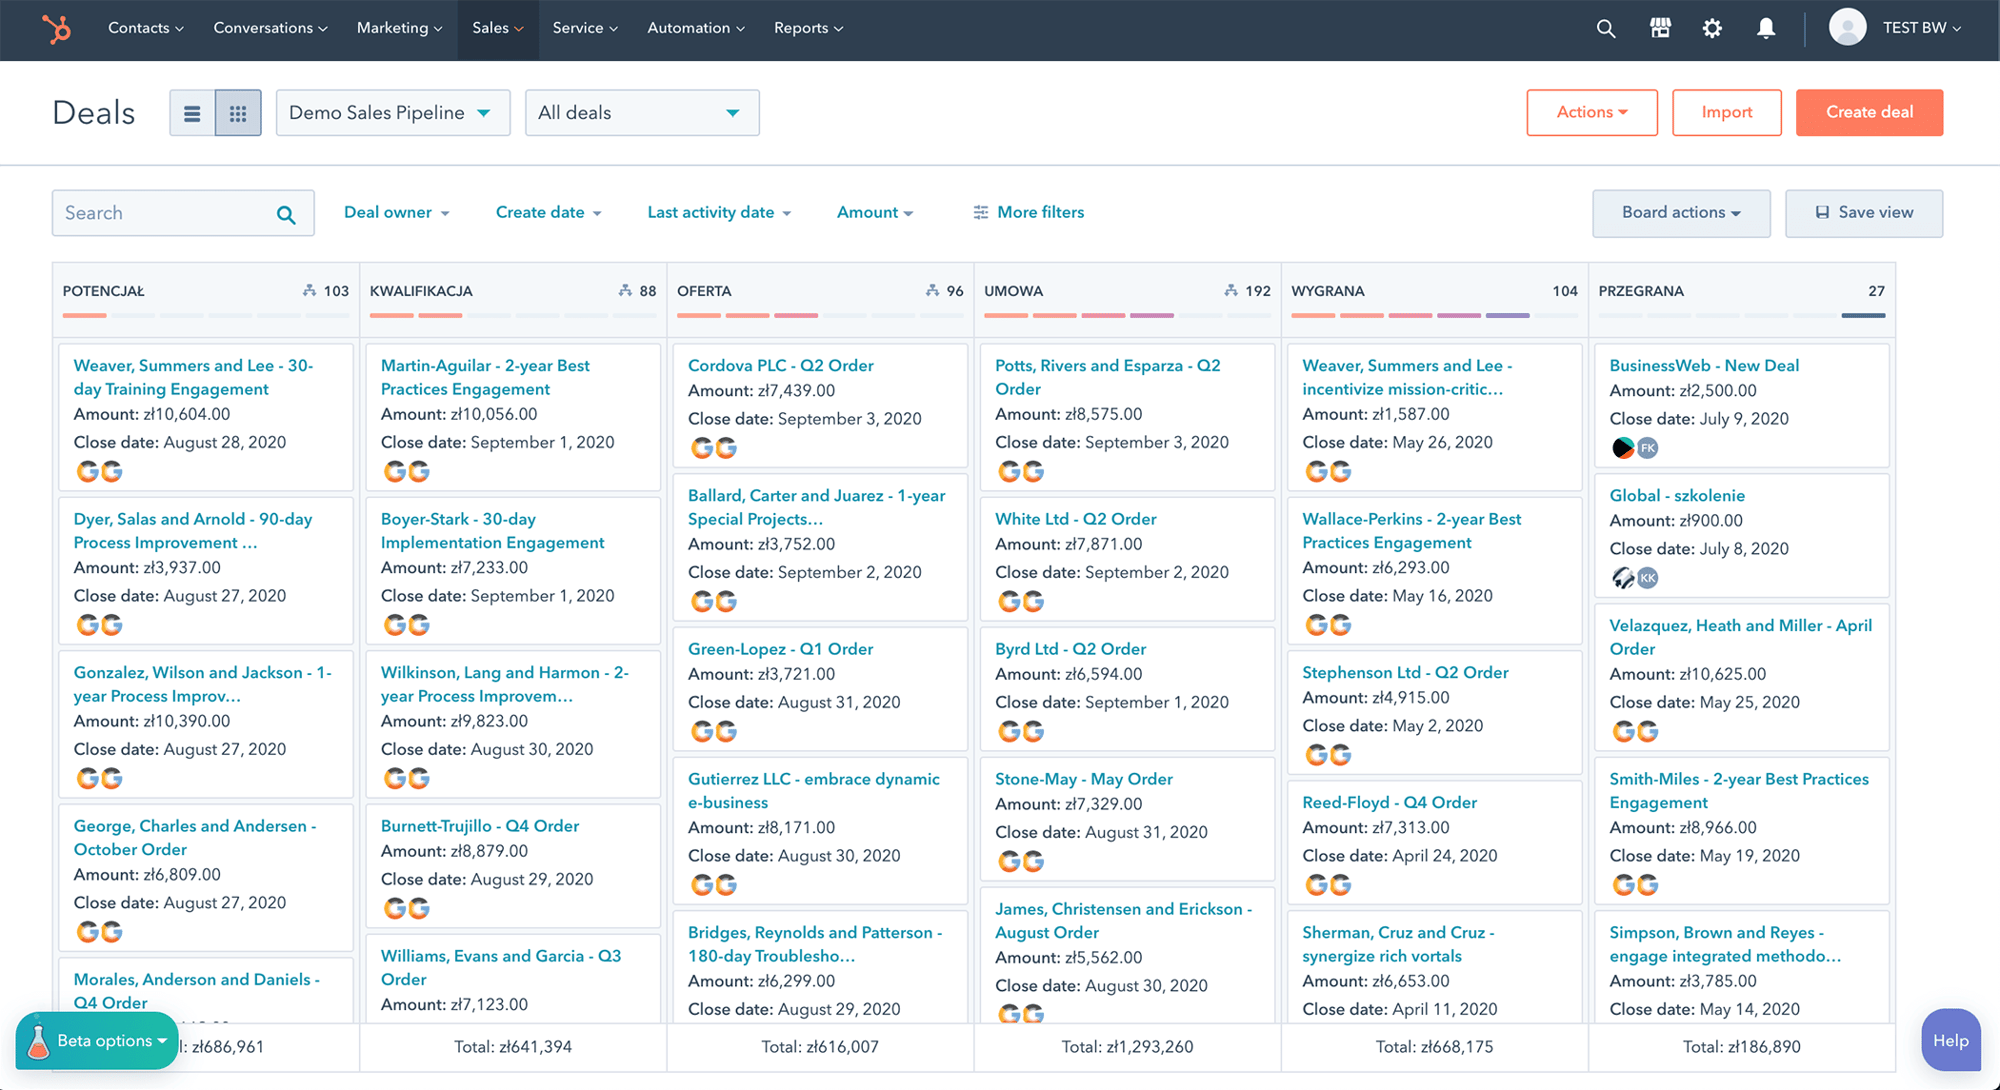Open the Amount filter dropdown

pos(875,212)
